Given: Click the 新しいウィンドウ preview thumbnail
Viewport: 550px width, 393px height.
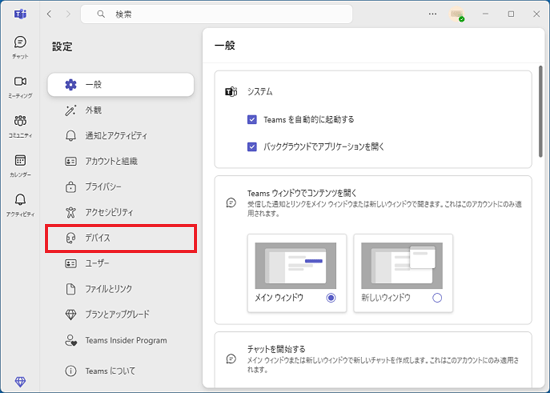Looking at the screenshot, I should click(402, 265).
